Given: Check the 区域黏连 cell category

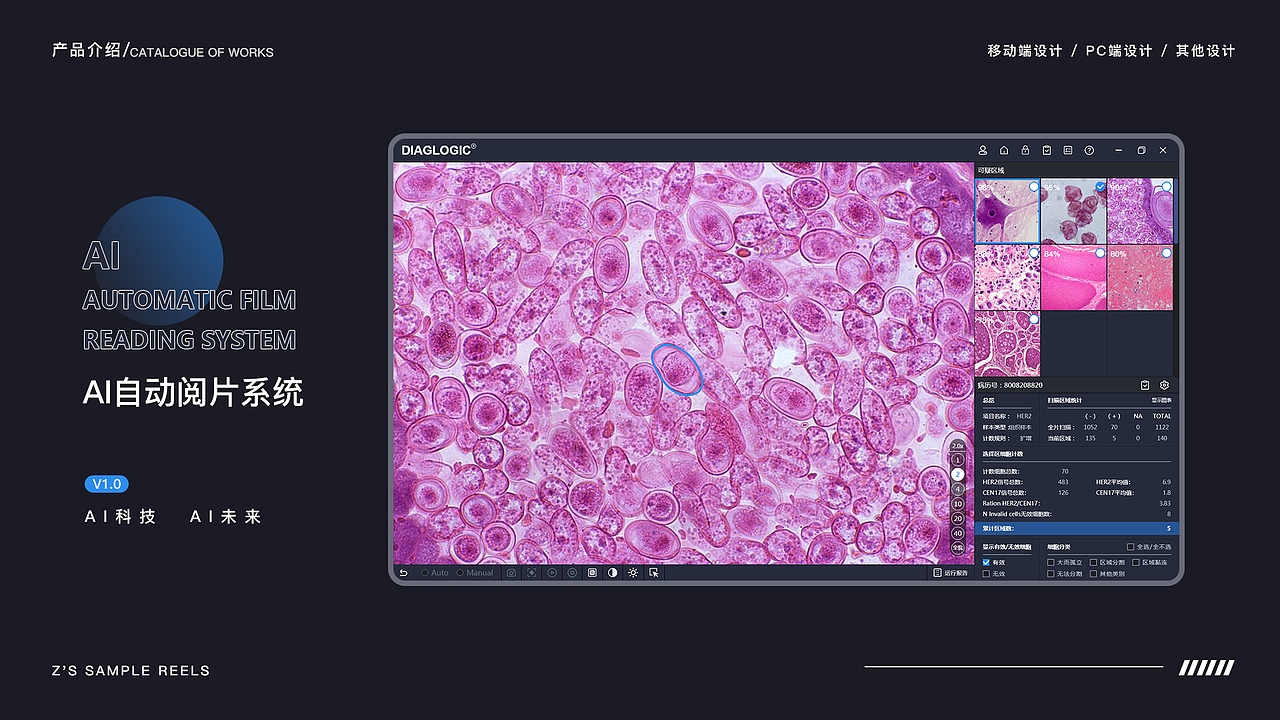Looking at the screenshot, I should tap(1135, 562).
